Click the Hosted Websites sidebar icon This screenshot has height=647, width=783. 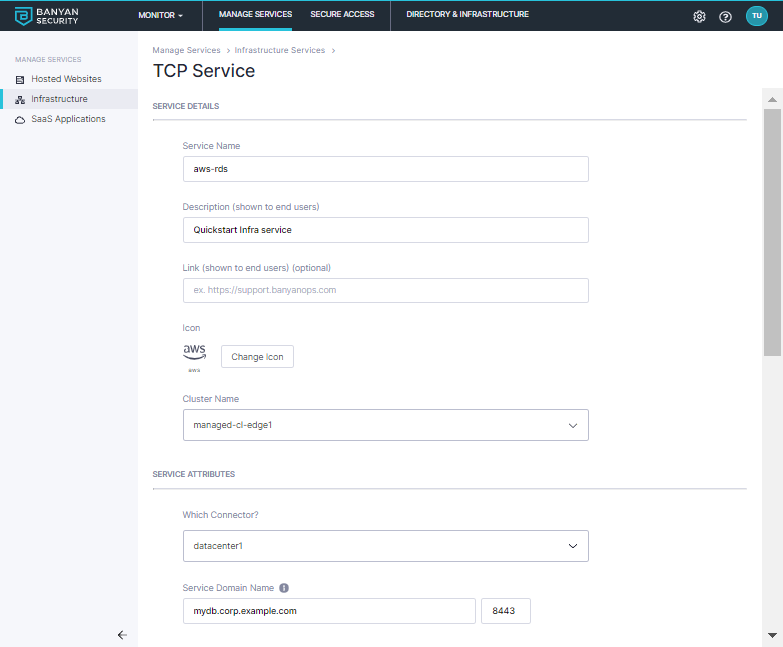pyautogui.click(x=20, y=79)
